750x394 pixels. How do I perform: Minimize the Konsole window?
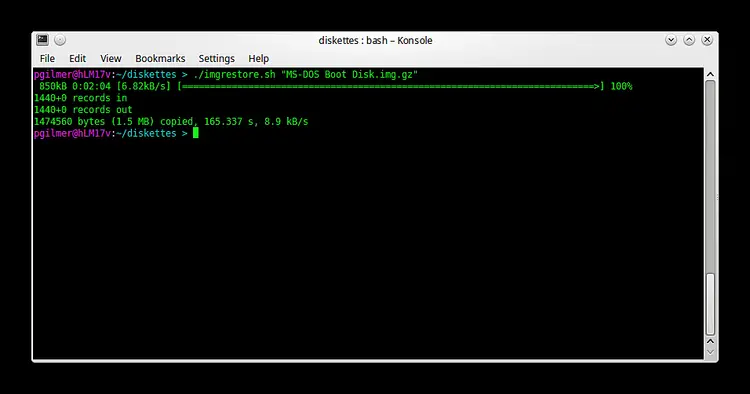pos(671,40)
